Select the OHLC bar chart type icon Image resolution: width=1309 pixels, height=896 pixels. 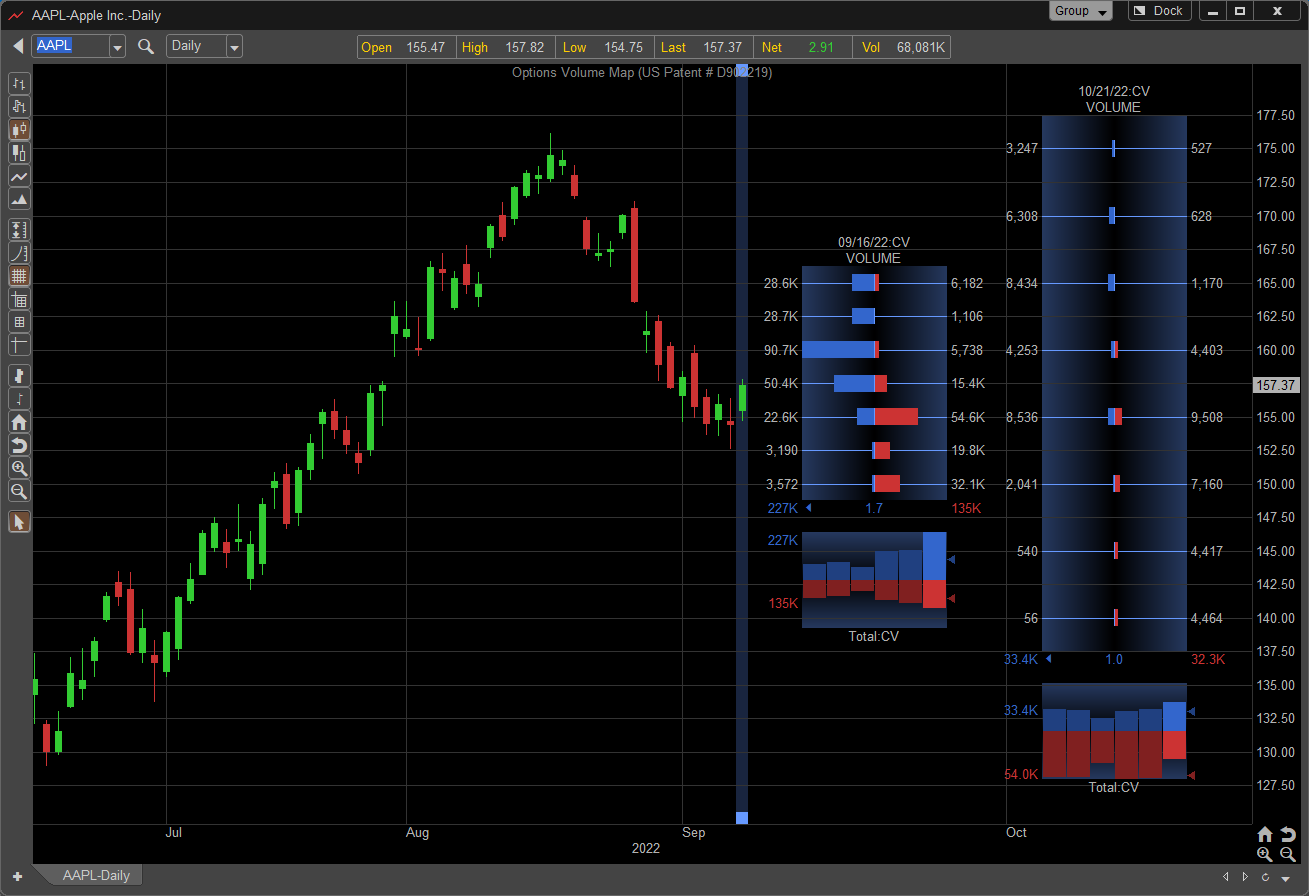(x=19, y=83)
